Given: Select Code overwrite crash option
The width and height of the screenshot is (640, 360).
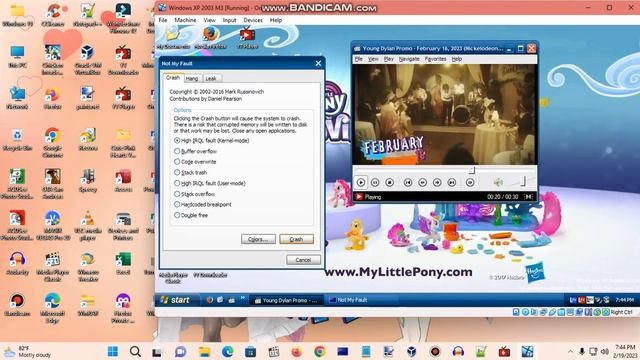Looking at the screenshot, I should point(195,162).
